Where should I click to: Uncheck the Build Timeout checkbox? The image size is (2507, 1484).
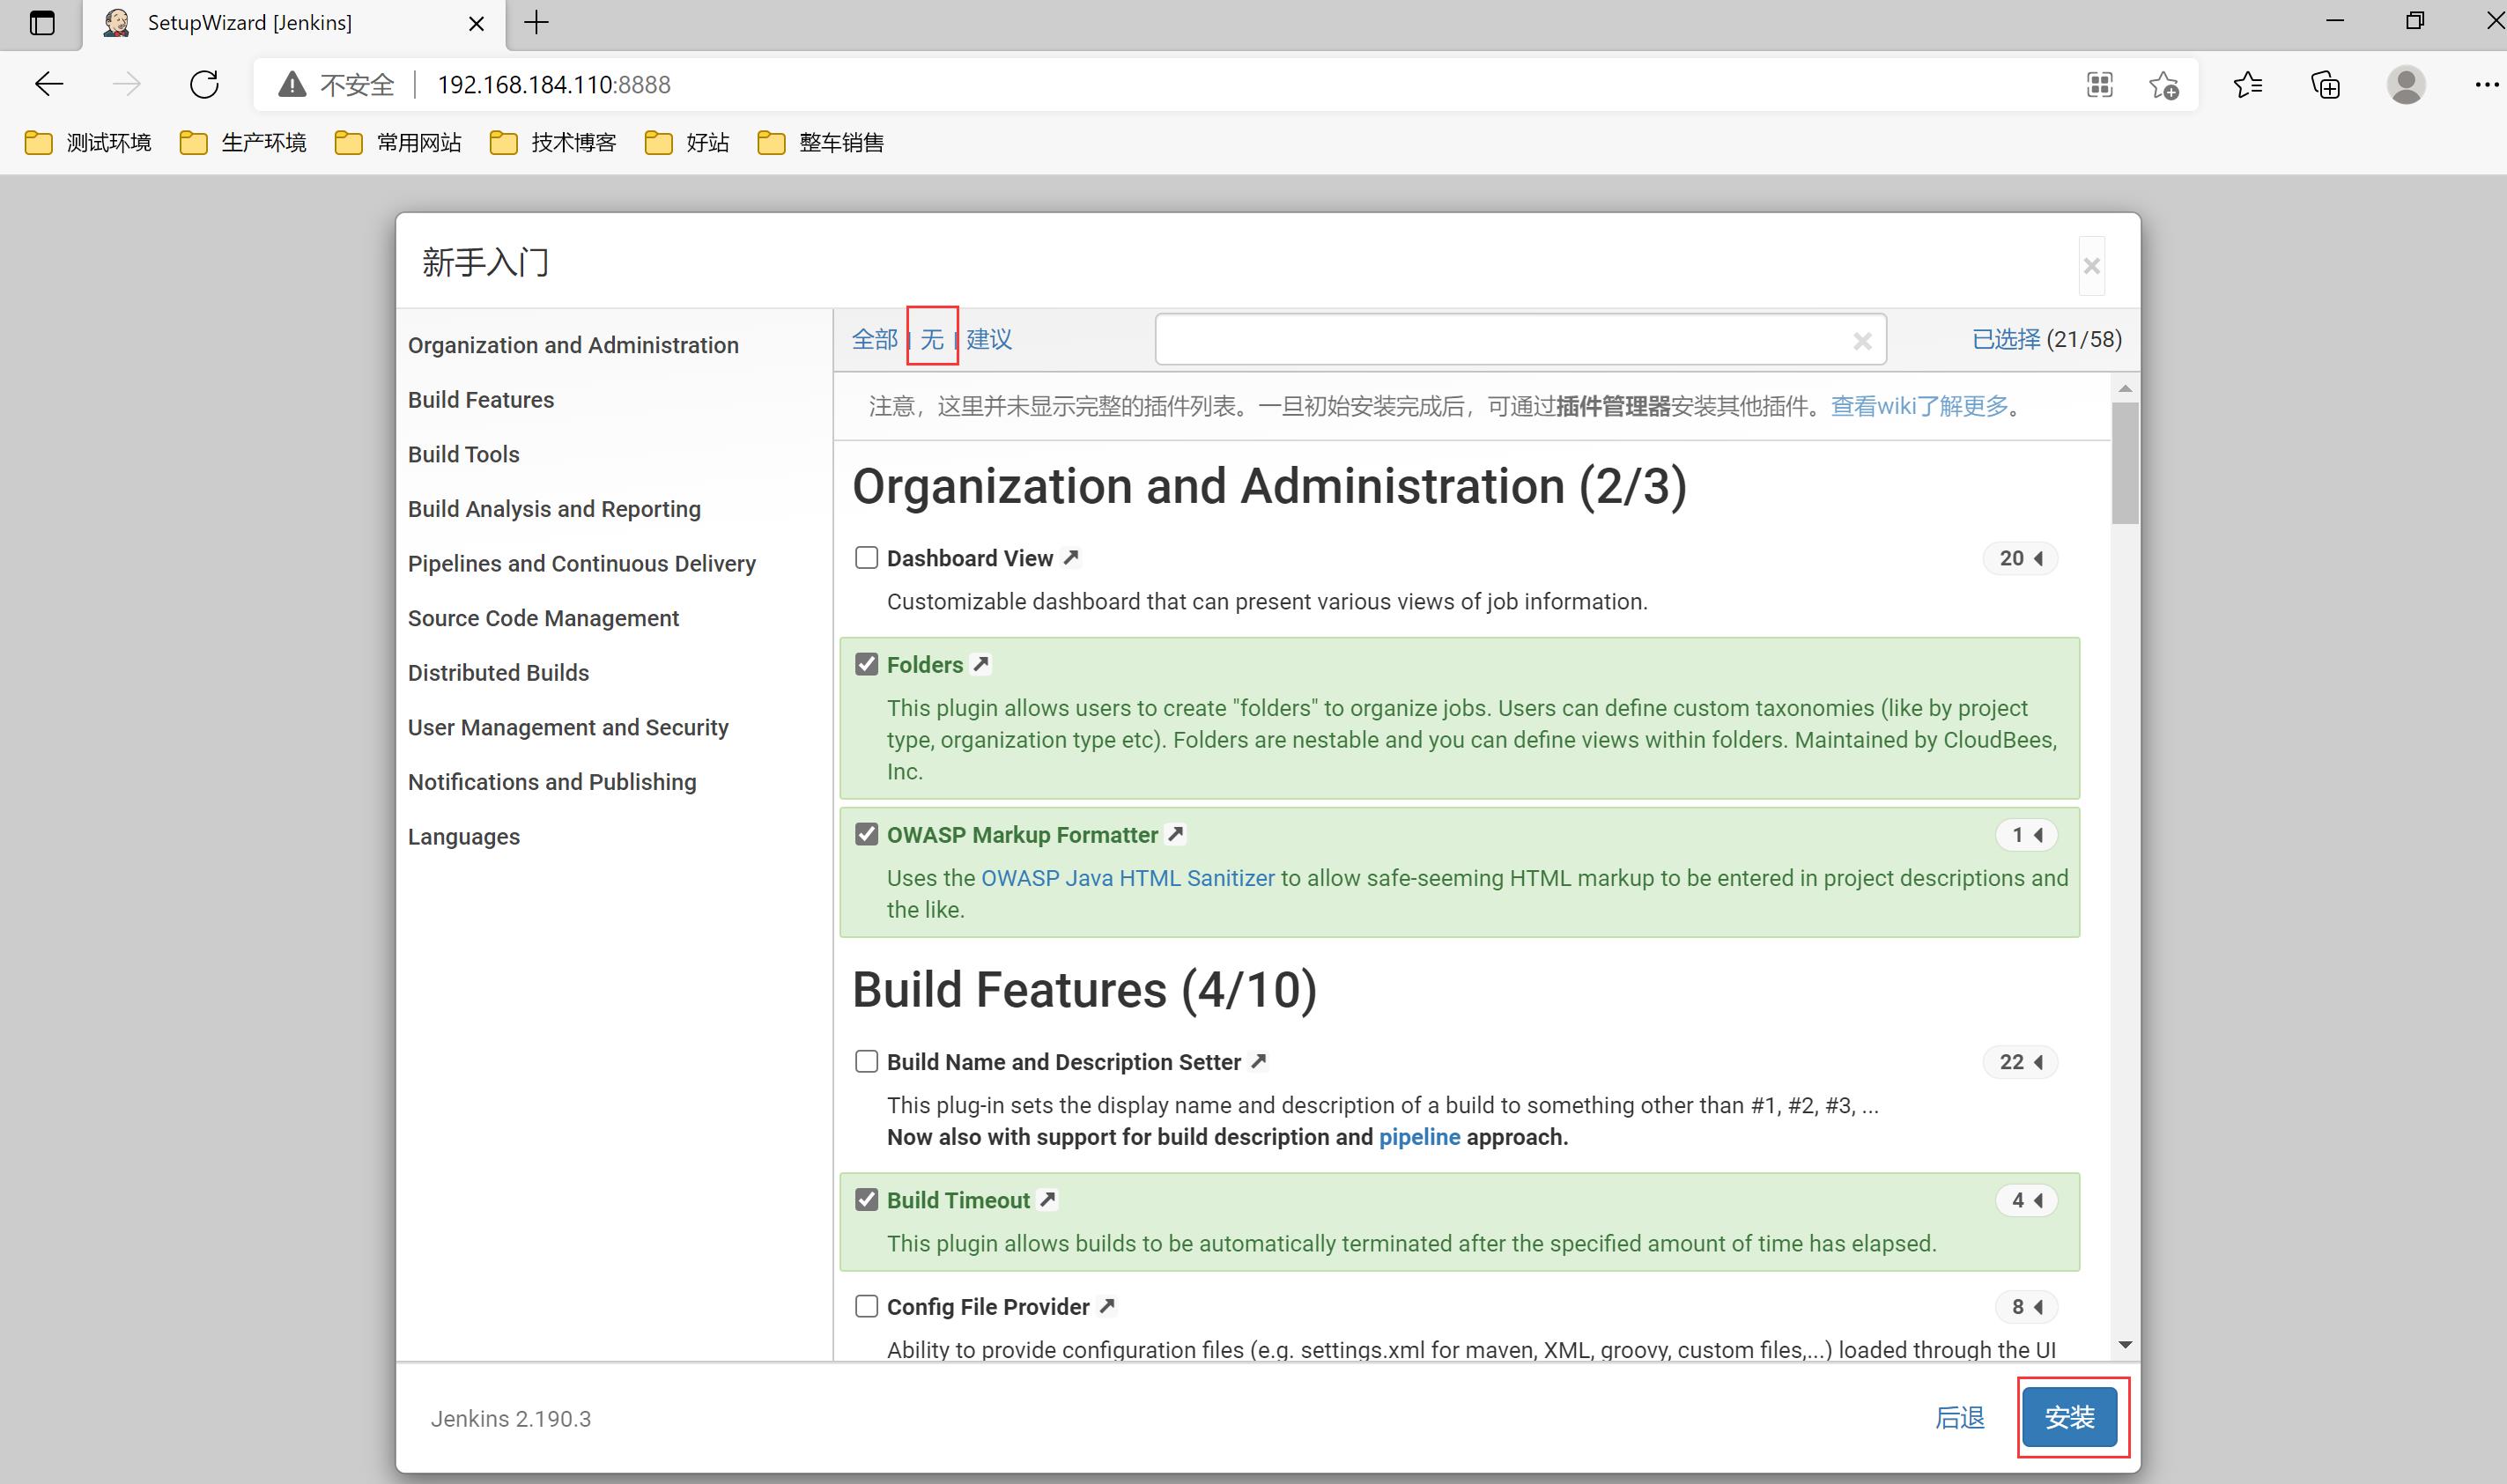pos(867,1200)
